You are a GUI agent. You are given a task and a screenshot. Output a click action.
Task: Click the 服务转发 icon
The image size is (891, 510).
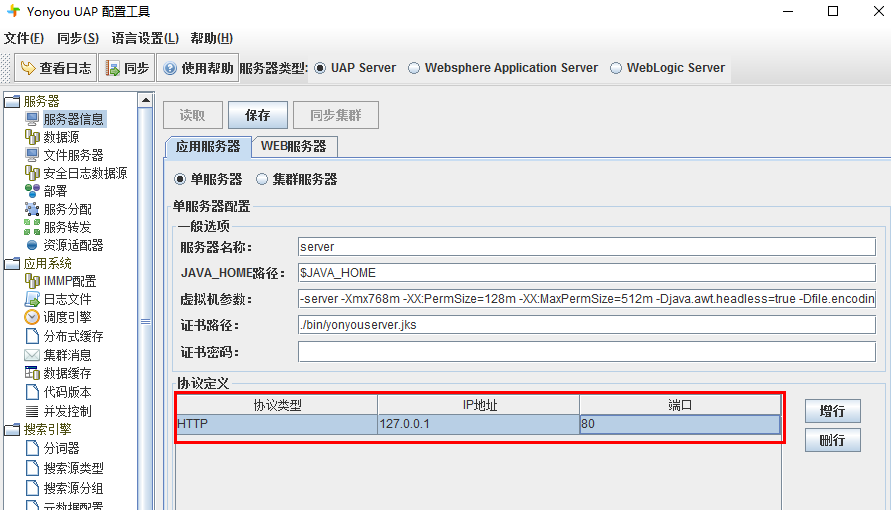pos(32,227)
